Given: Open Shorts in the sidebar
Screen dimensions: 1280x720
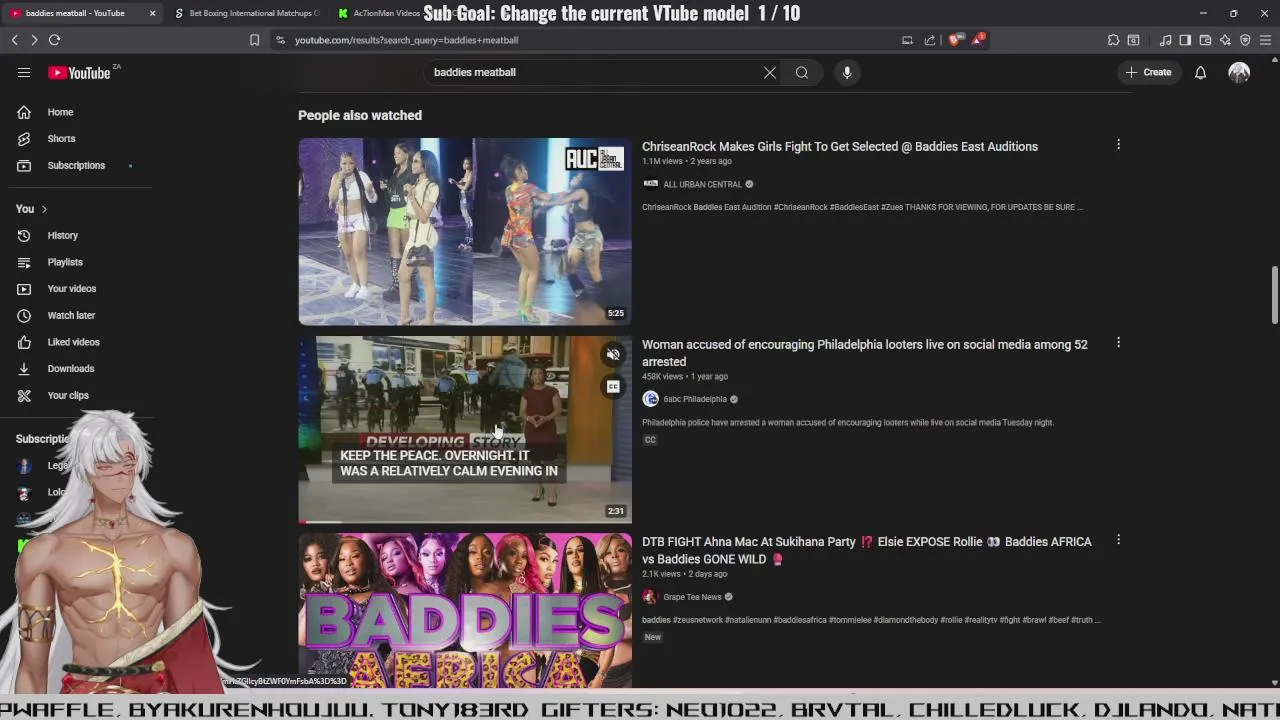Looking at the screenshot, I should pyautogui.click(x=79, y=139).
